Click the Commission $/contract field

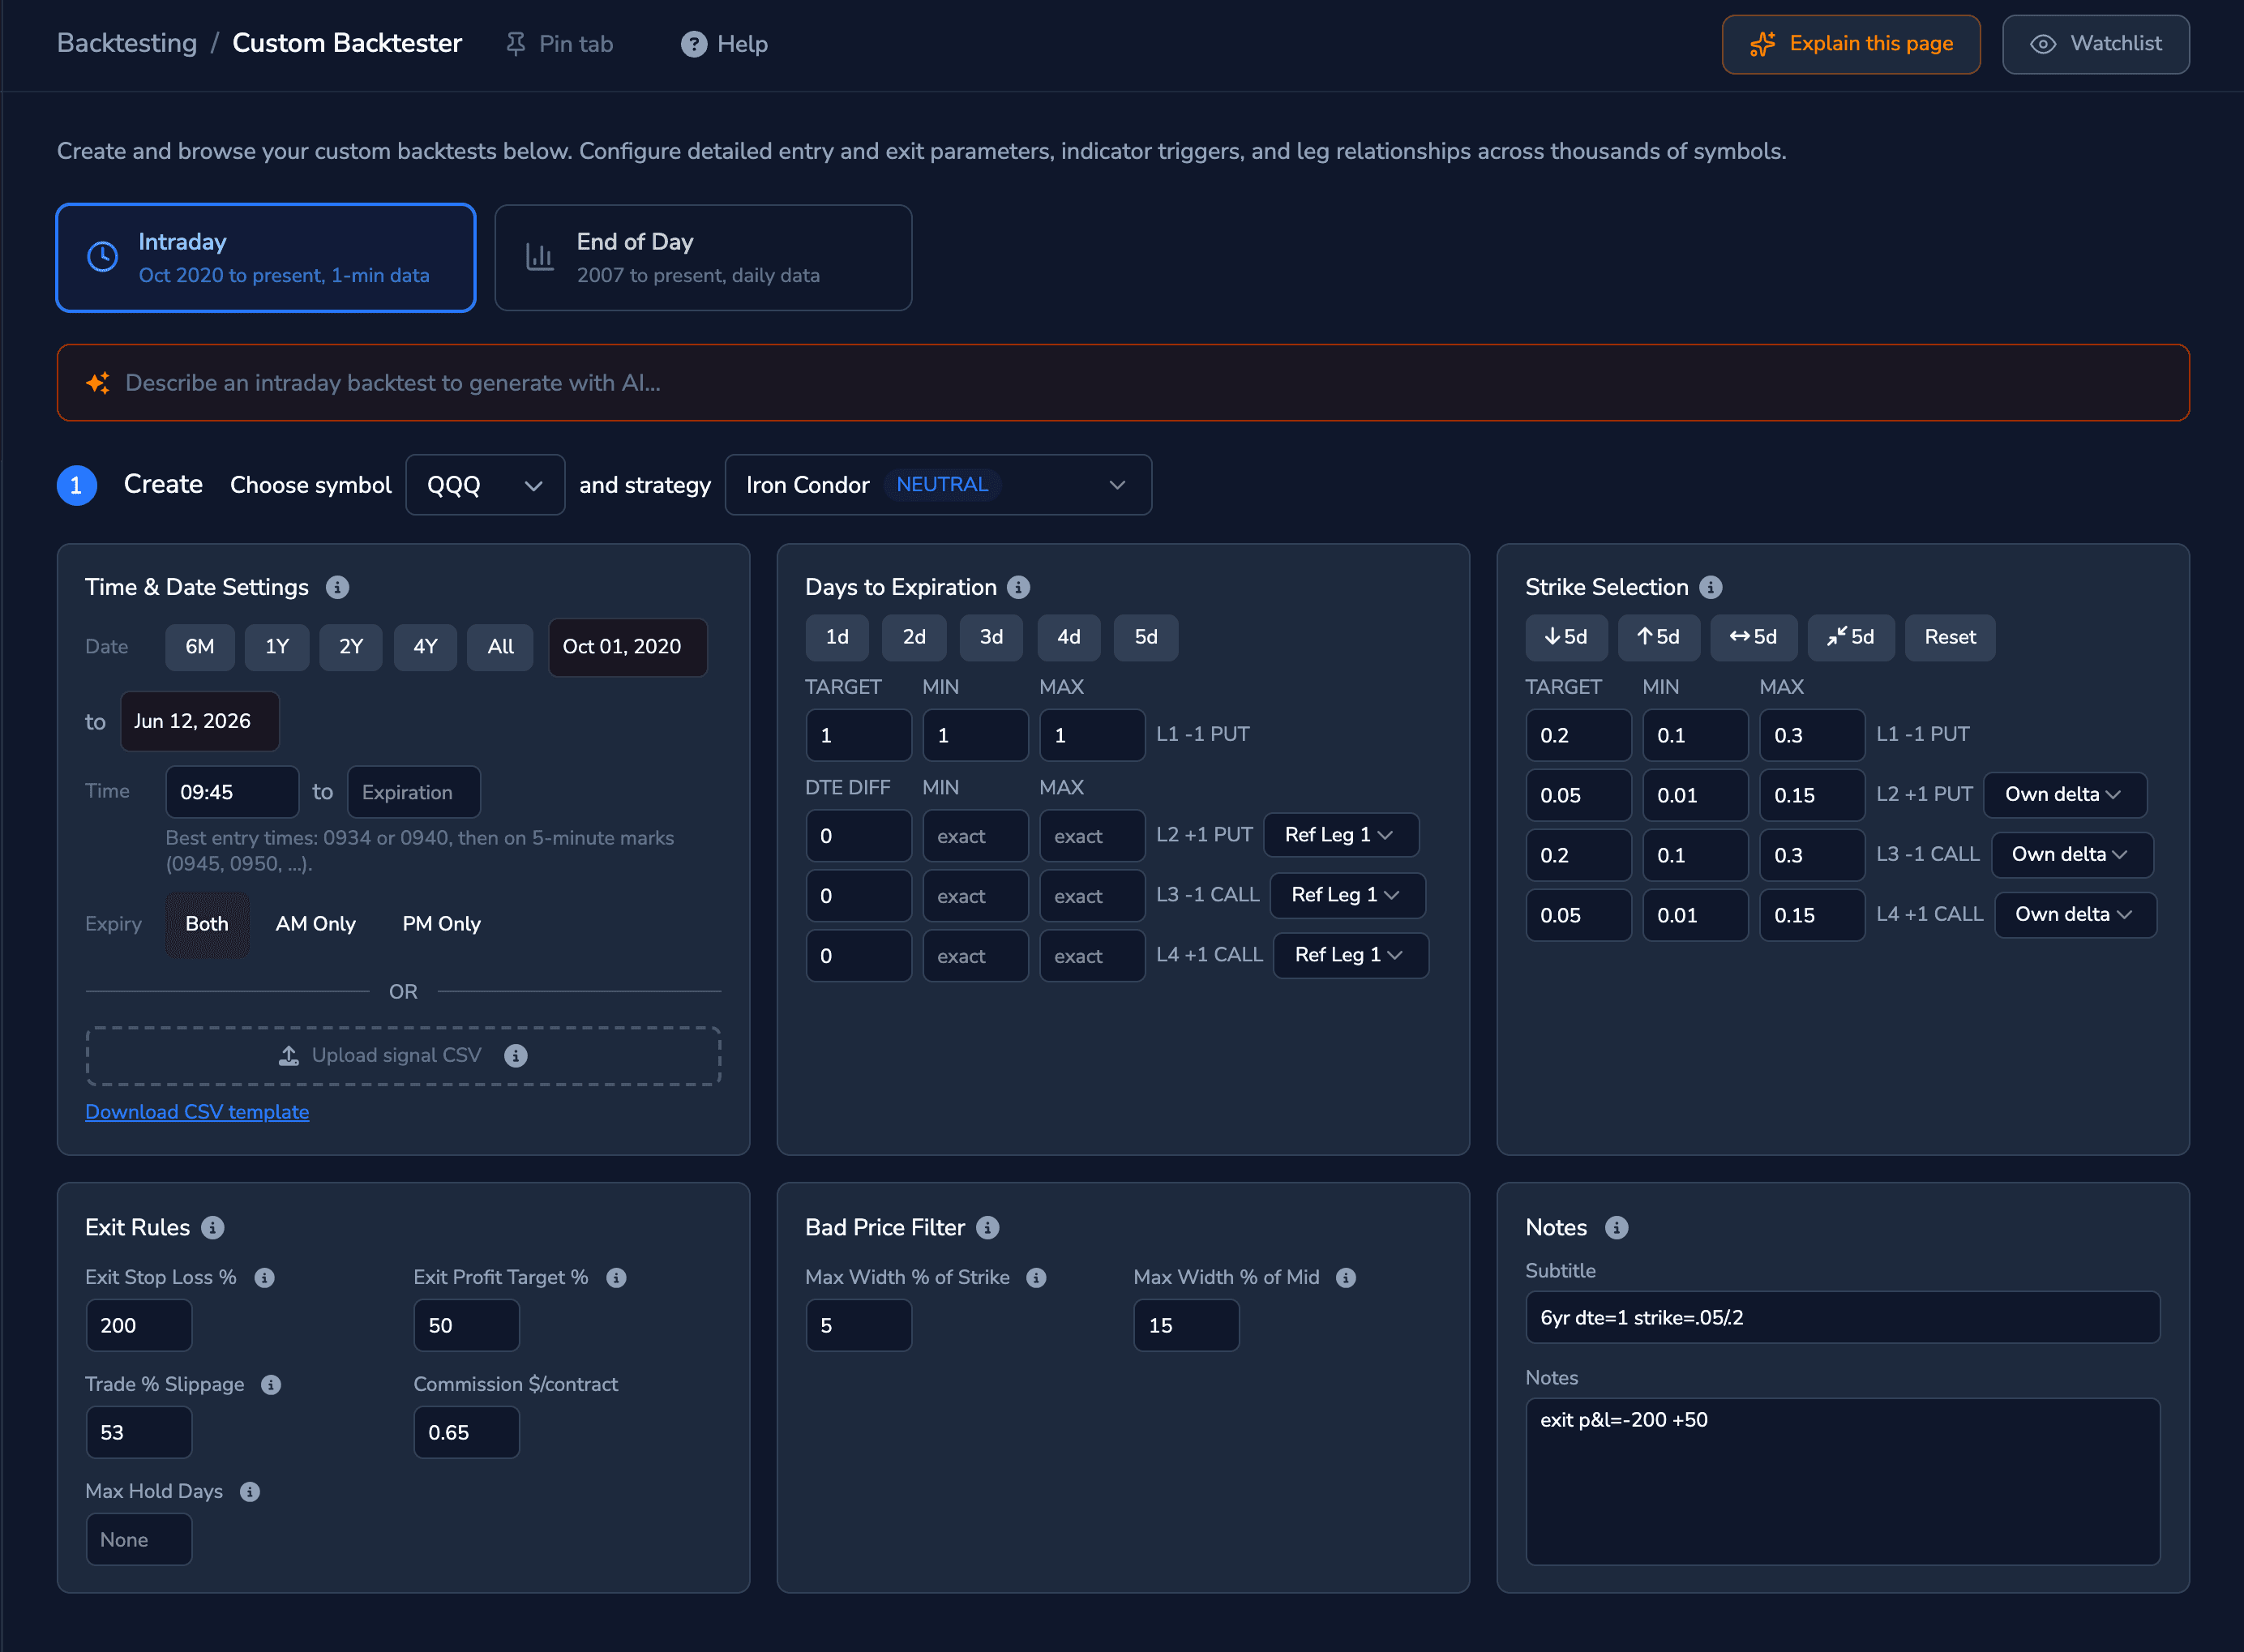pos(467,1432)
